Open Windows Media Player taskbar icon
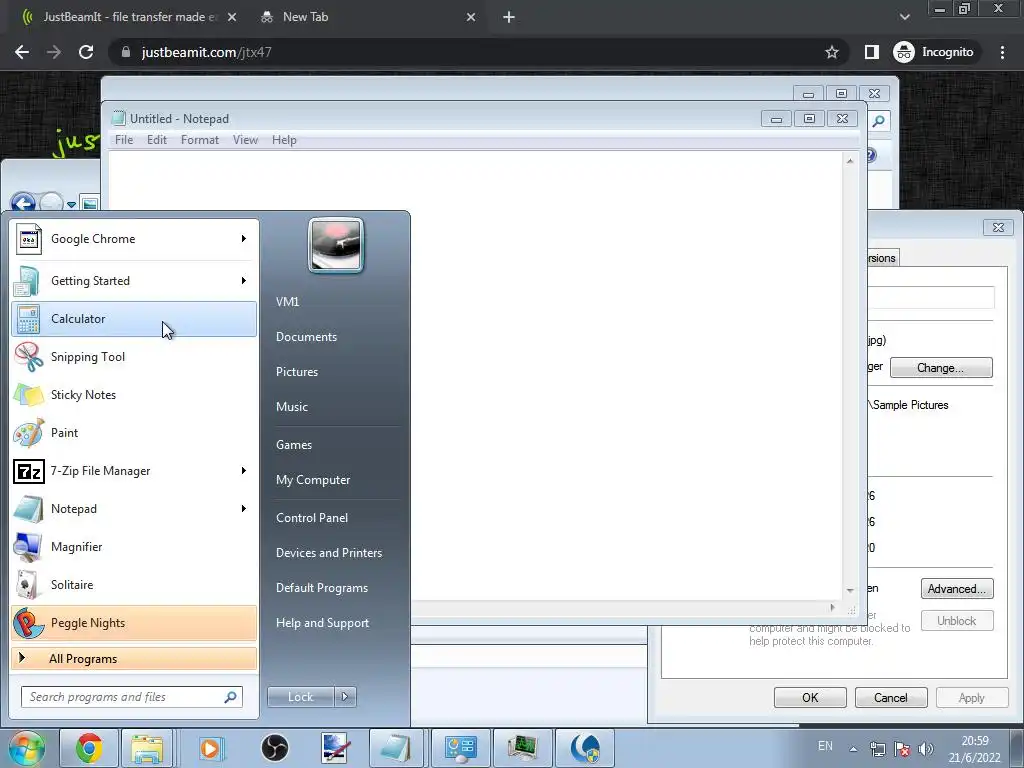 tap(210, 748)
